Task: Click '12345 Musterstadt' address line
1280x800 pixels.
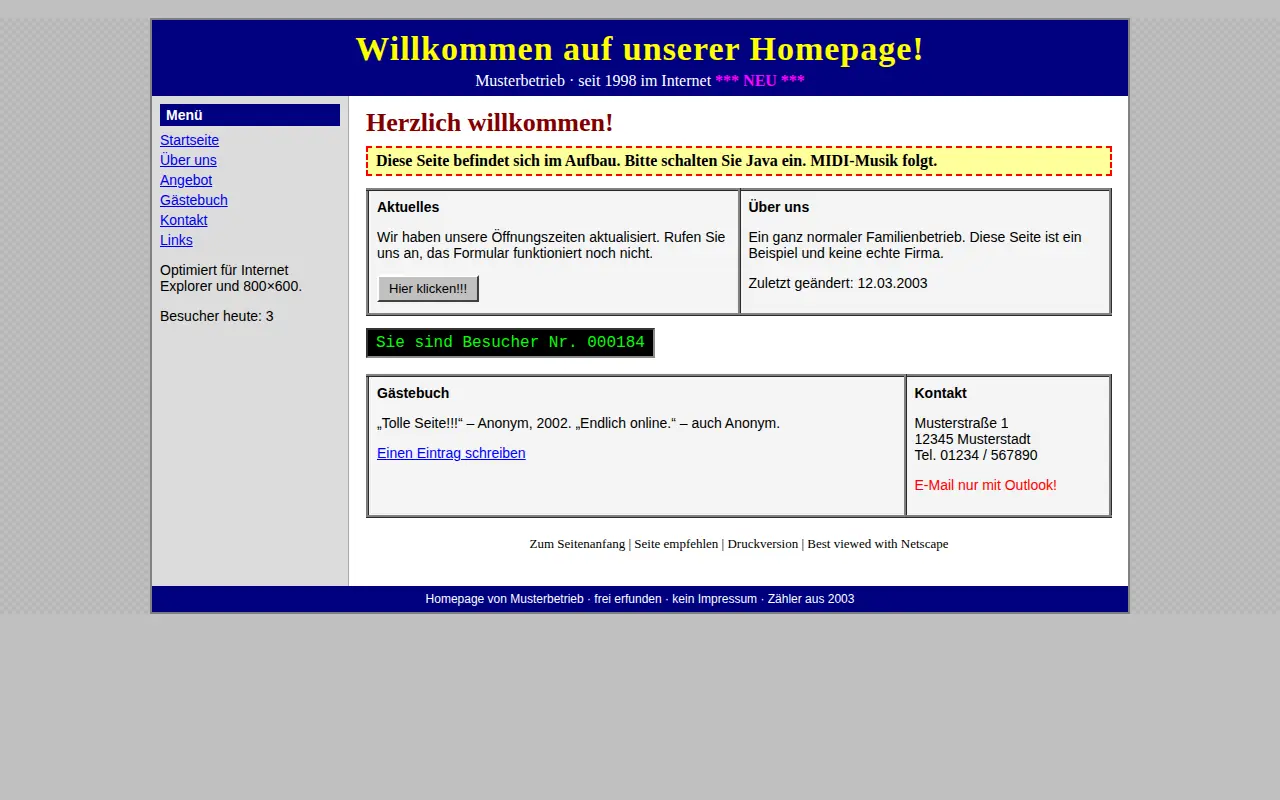Action: tap(973, 439)
